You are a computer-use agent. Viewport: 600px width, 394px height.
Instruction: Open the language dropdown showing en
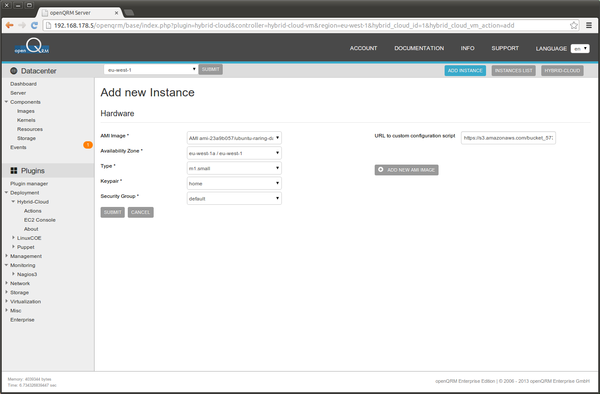tap(580, 49)
